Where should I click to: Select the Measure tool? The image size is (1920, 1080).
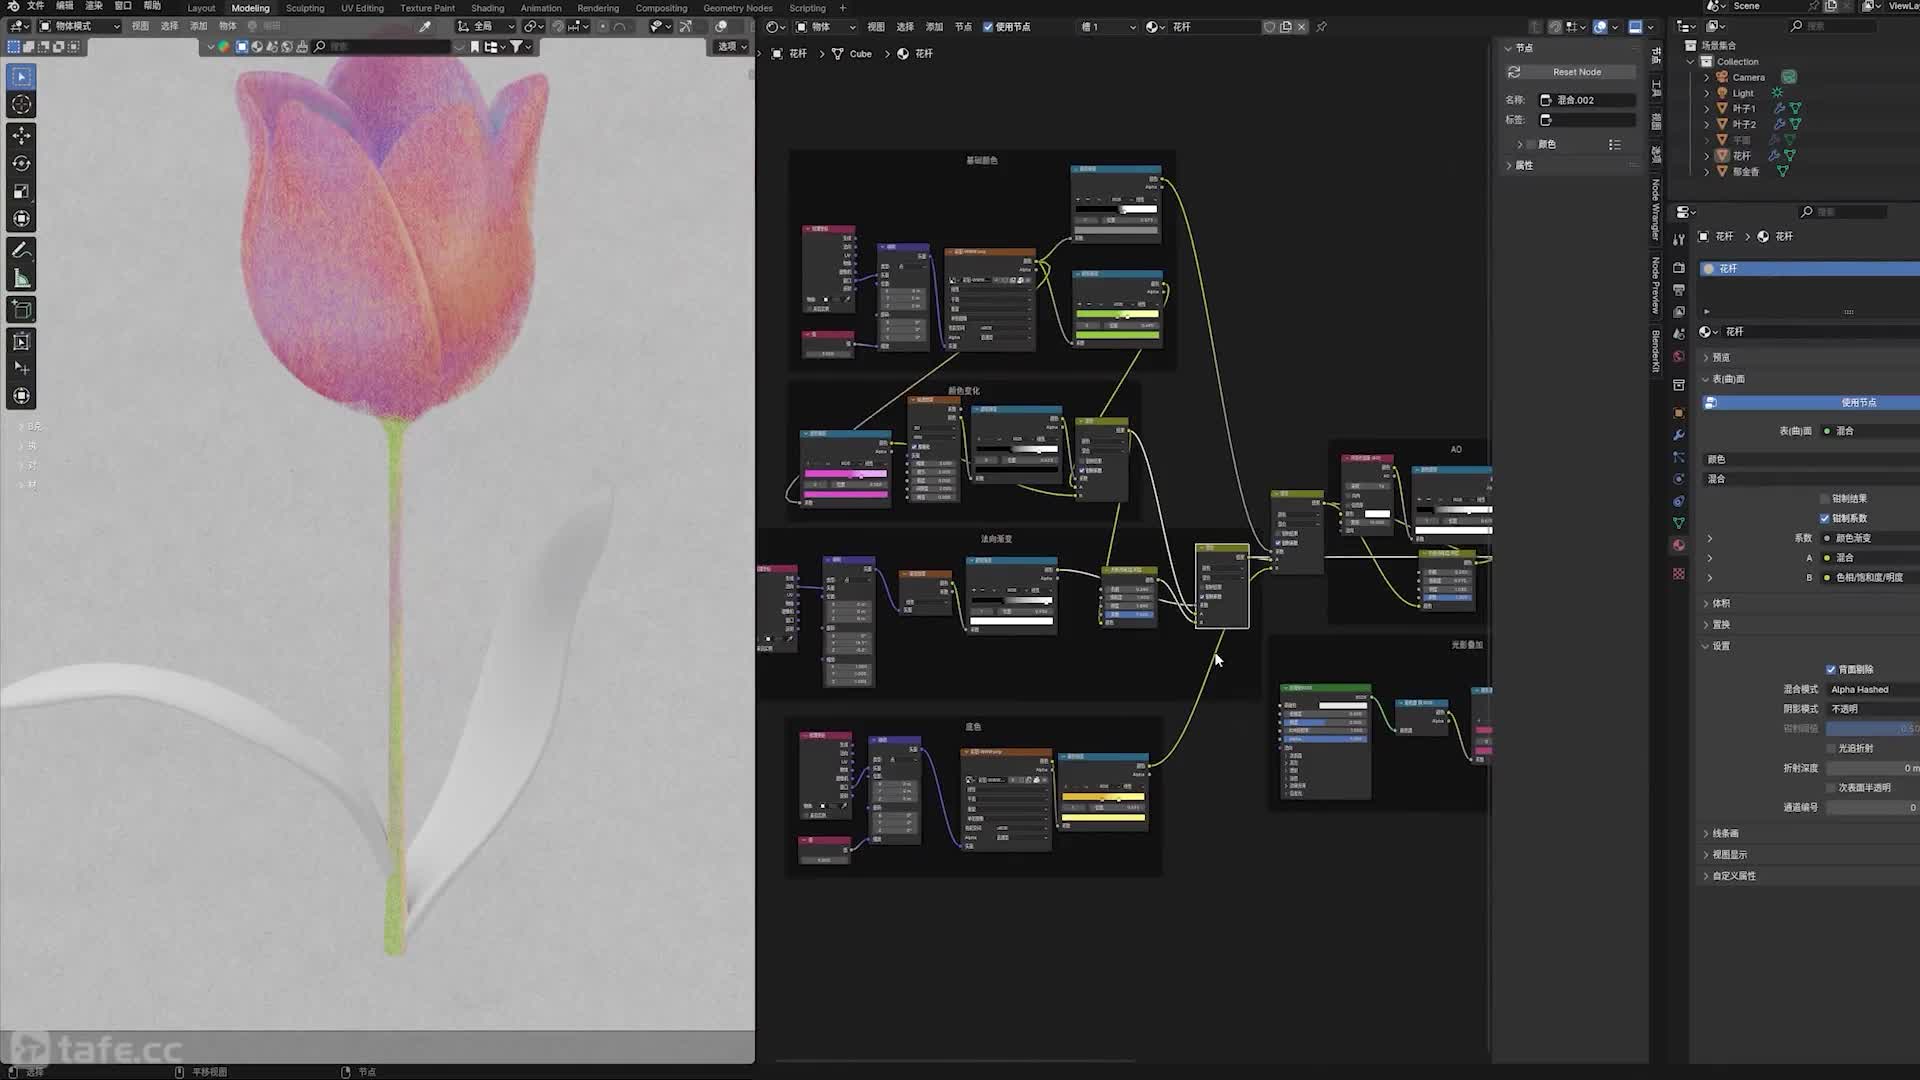(x=21, y=278)
